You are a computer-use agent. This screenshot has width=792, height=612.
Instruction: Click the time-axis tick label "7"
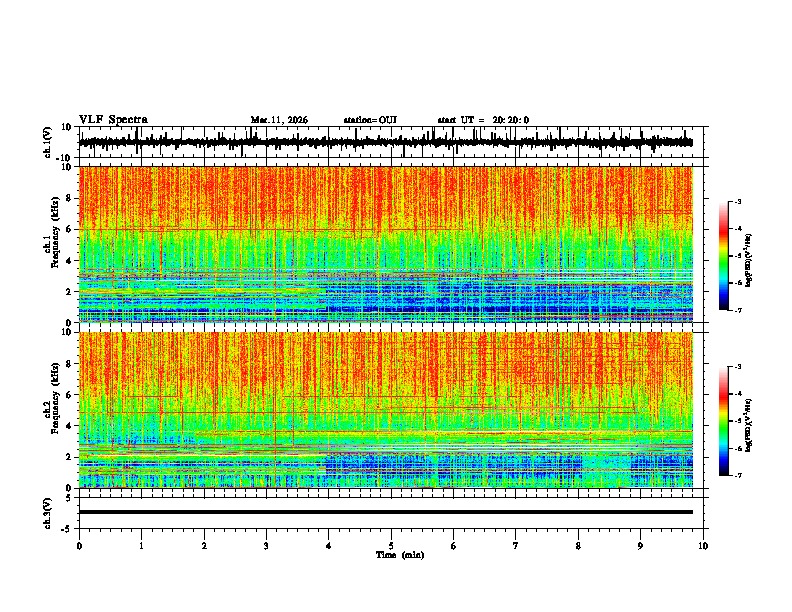(516, 546)
